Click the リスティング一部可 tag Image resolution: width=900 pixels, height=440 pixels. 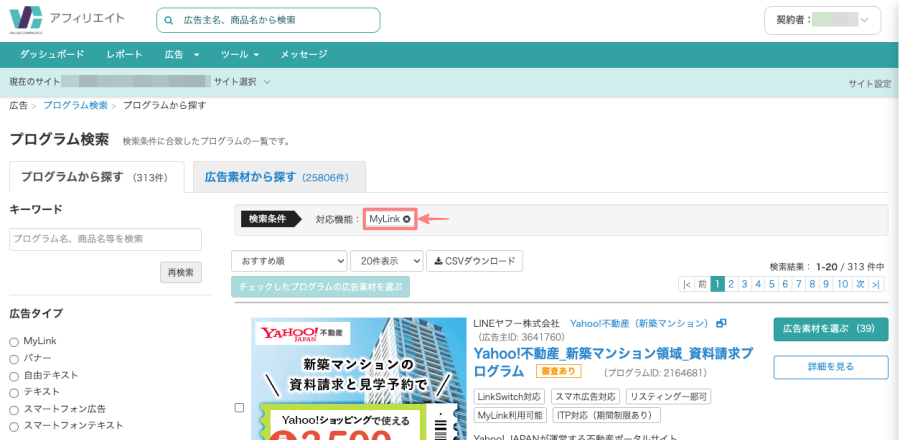click(669, 396)
